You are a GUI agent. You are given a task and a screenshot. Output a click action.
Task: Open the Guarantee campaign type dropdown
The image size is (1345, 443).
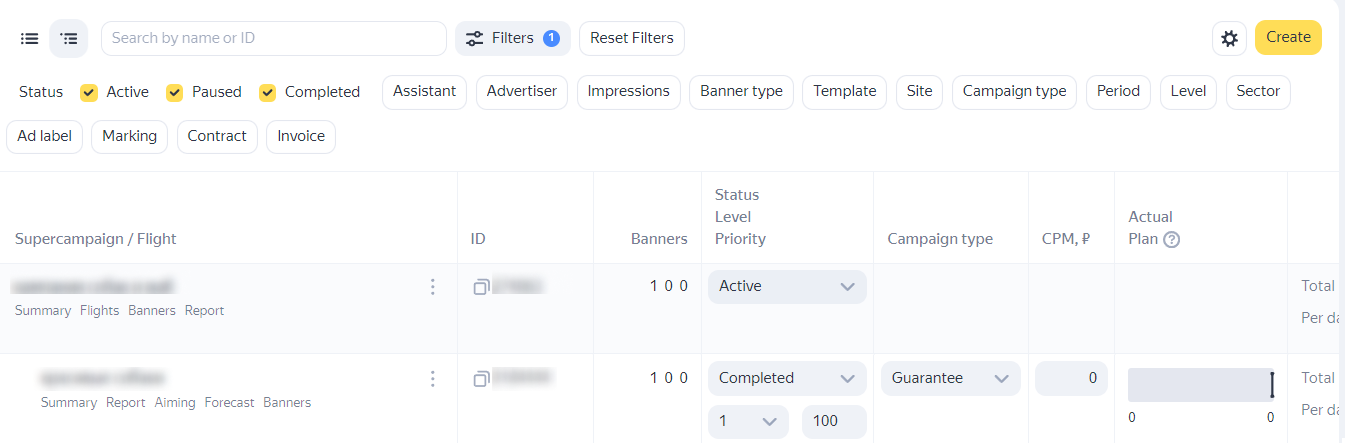coord(950,378)
